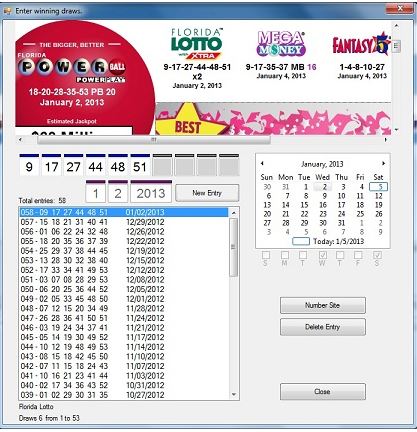Toggle the Monday draw-day checkbox

[x=284, y=255]
